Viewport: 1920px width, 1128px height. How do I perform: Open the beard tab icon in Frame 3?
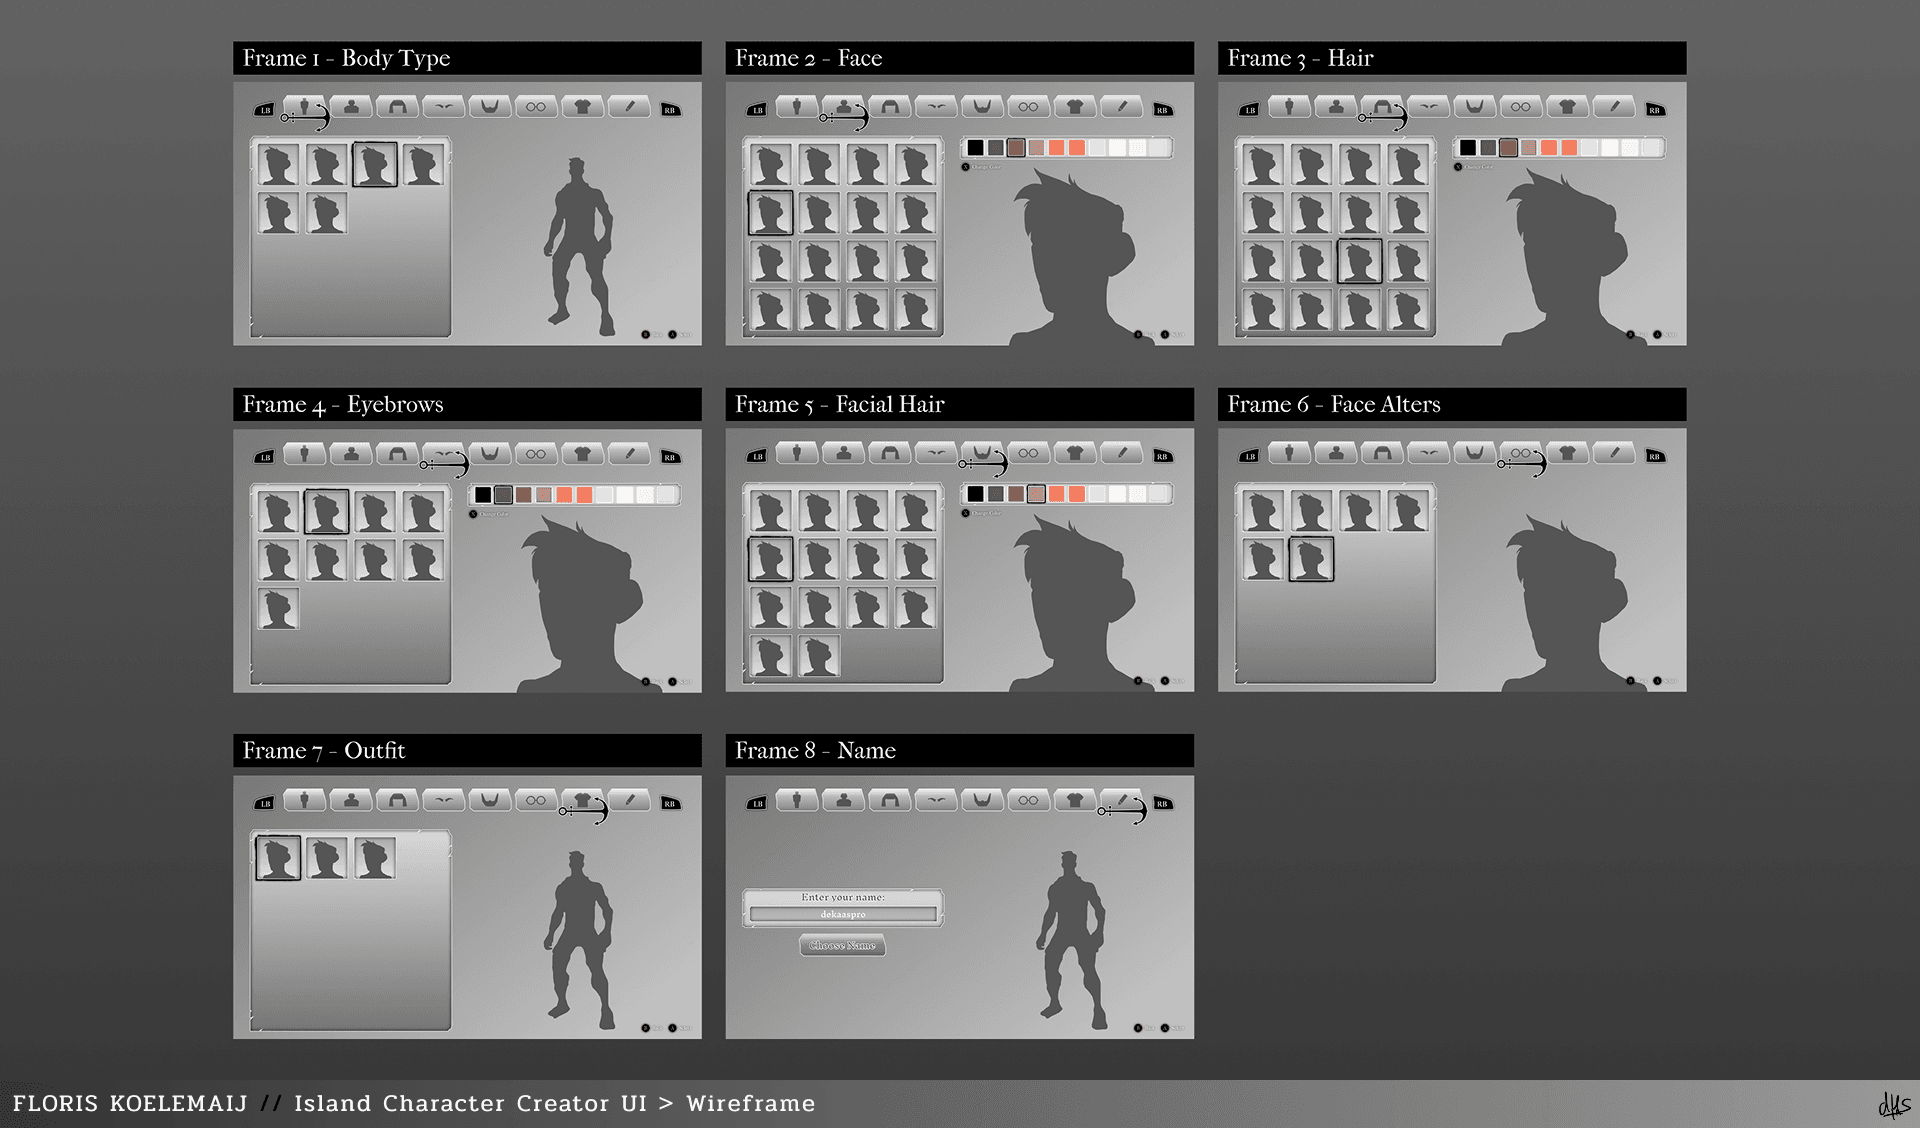tap(1475, 107)
